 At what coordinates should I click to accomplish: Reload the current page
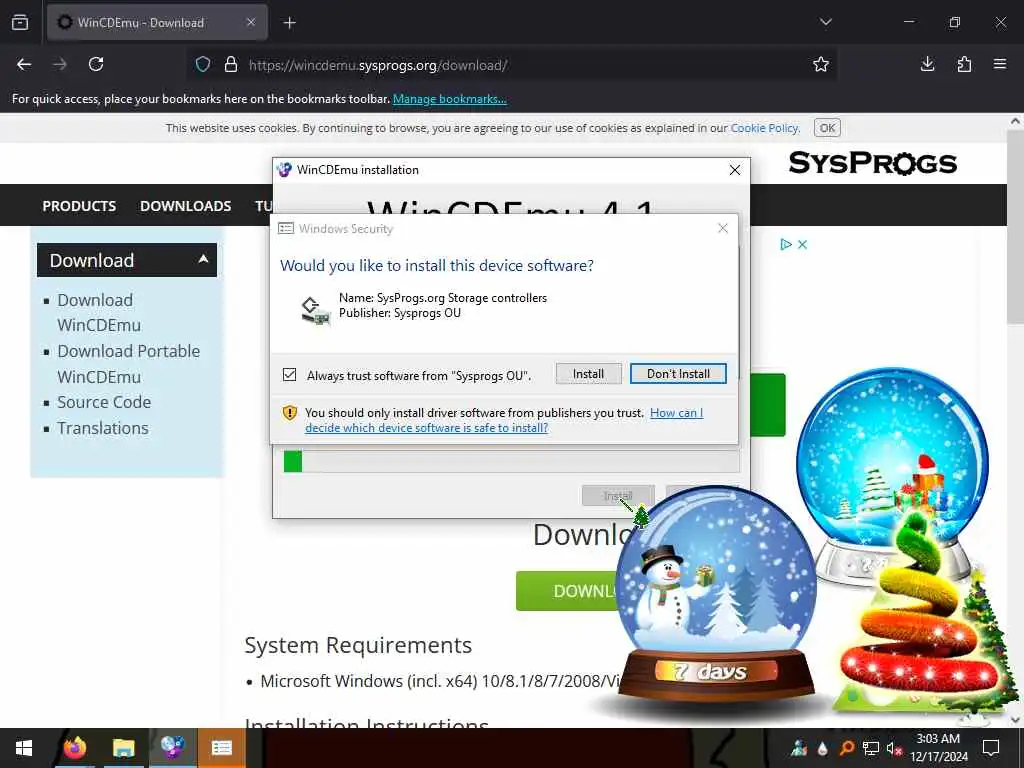tap(96, 64)
